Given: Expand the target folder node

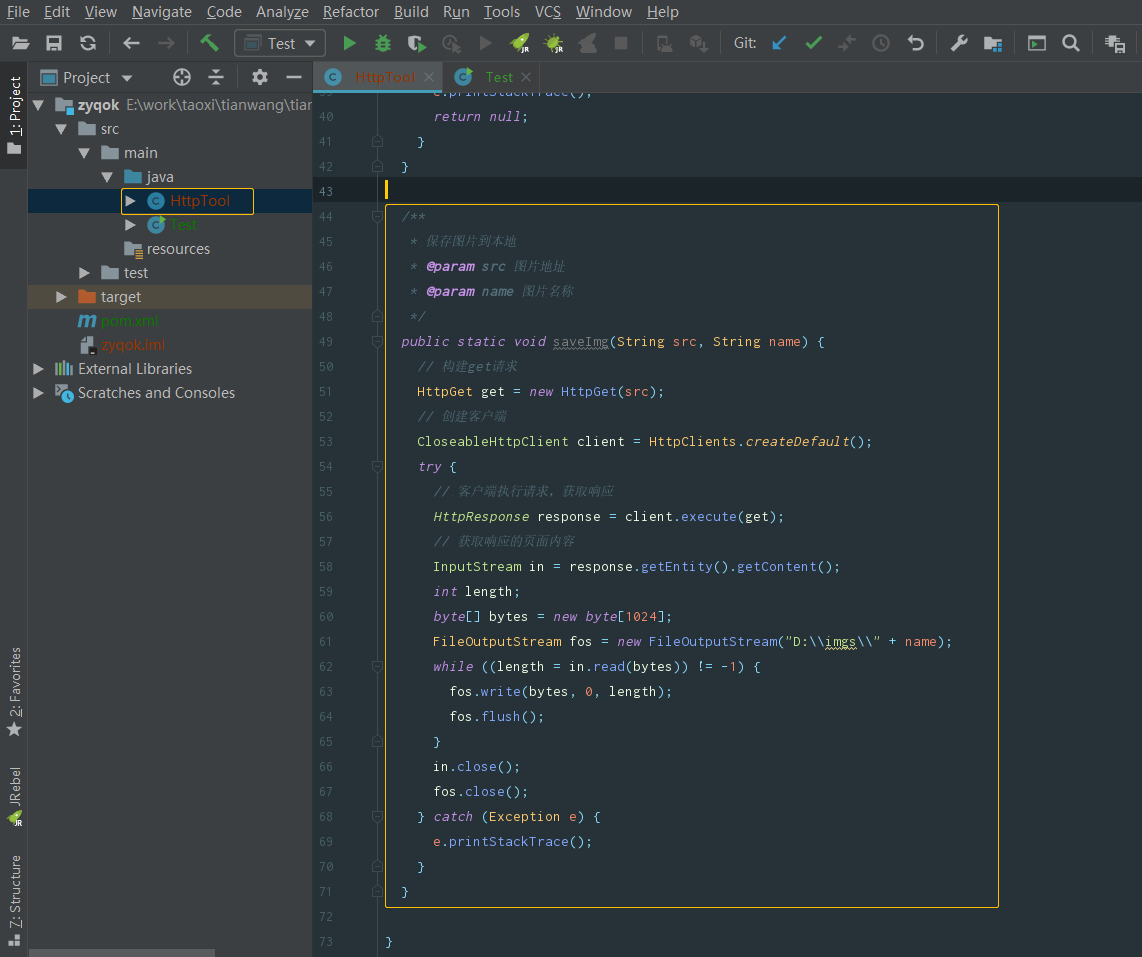Looking at the screenshot, I should pos(62,297).
